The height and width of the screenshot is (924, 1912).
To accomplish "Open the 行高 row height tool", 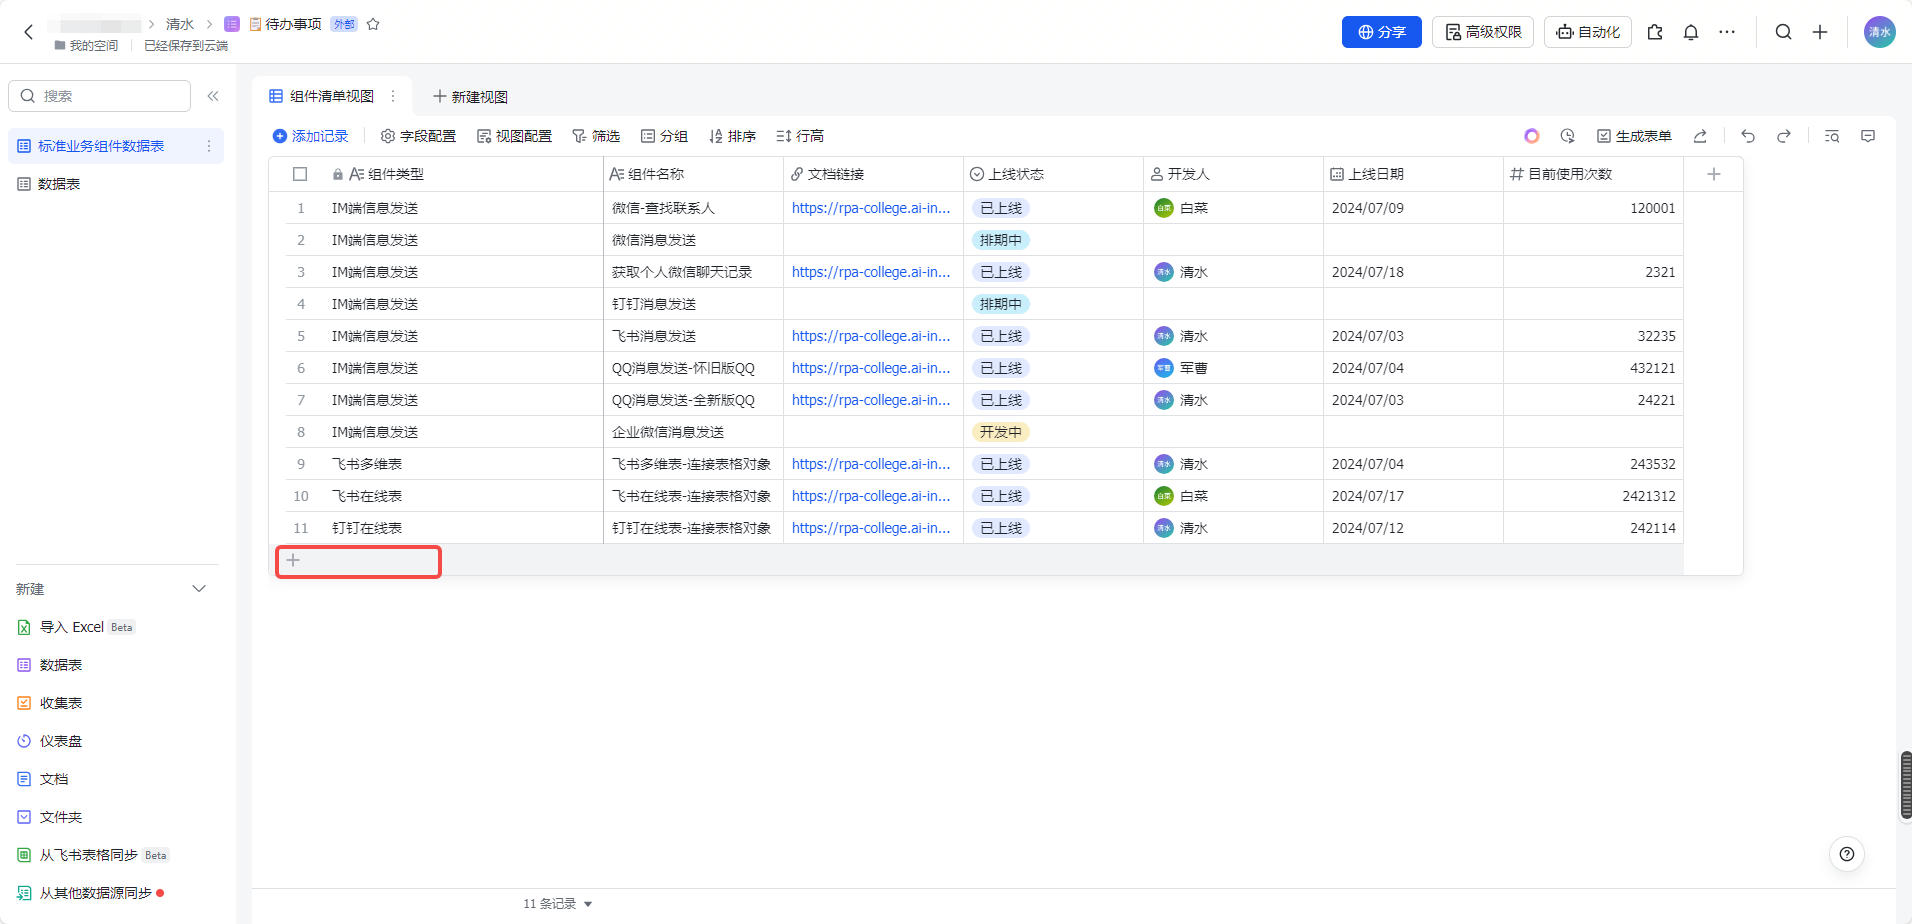I will [x=800, y=136].
